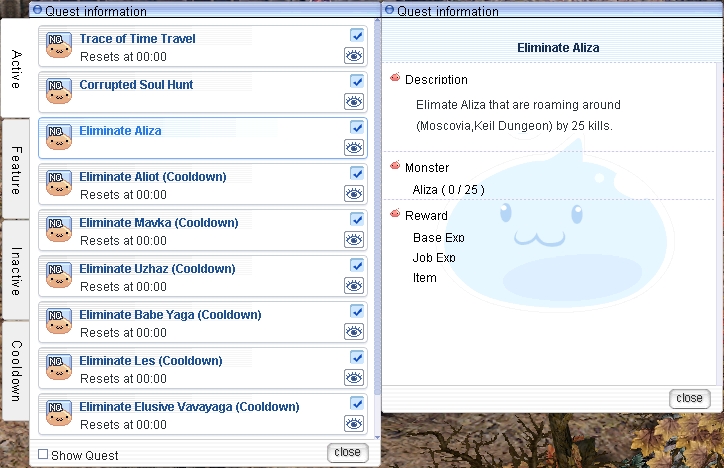Click the Eliminate Les quest icon
This screenshot has height=468, width=724.
coord(58,368)
